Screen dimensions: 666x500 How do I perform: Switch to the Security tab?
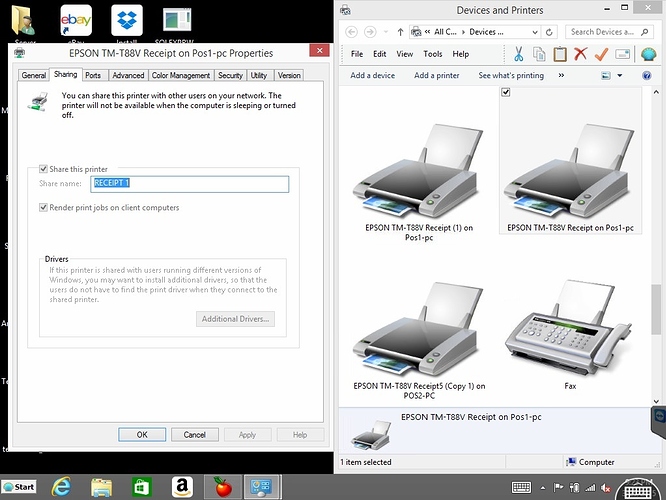(x=230, y=75)
